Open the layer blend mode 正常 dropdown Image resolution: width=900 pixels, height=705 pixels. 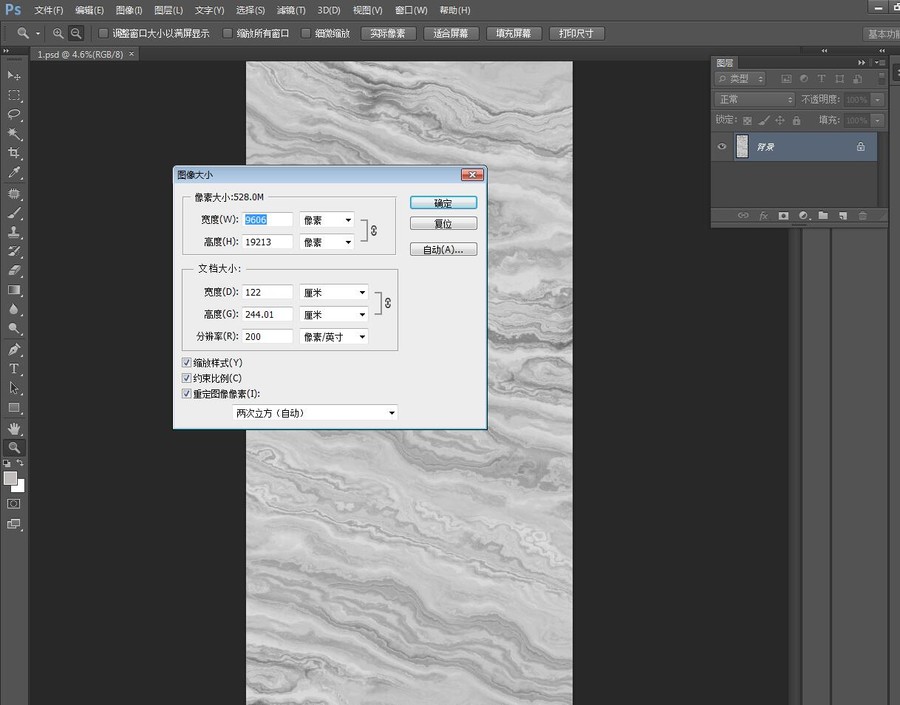tap(754, 99)
